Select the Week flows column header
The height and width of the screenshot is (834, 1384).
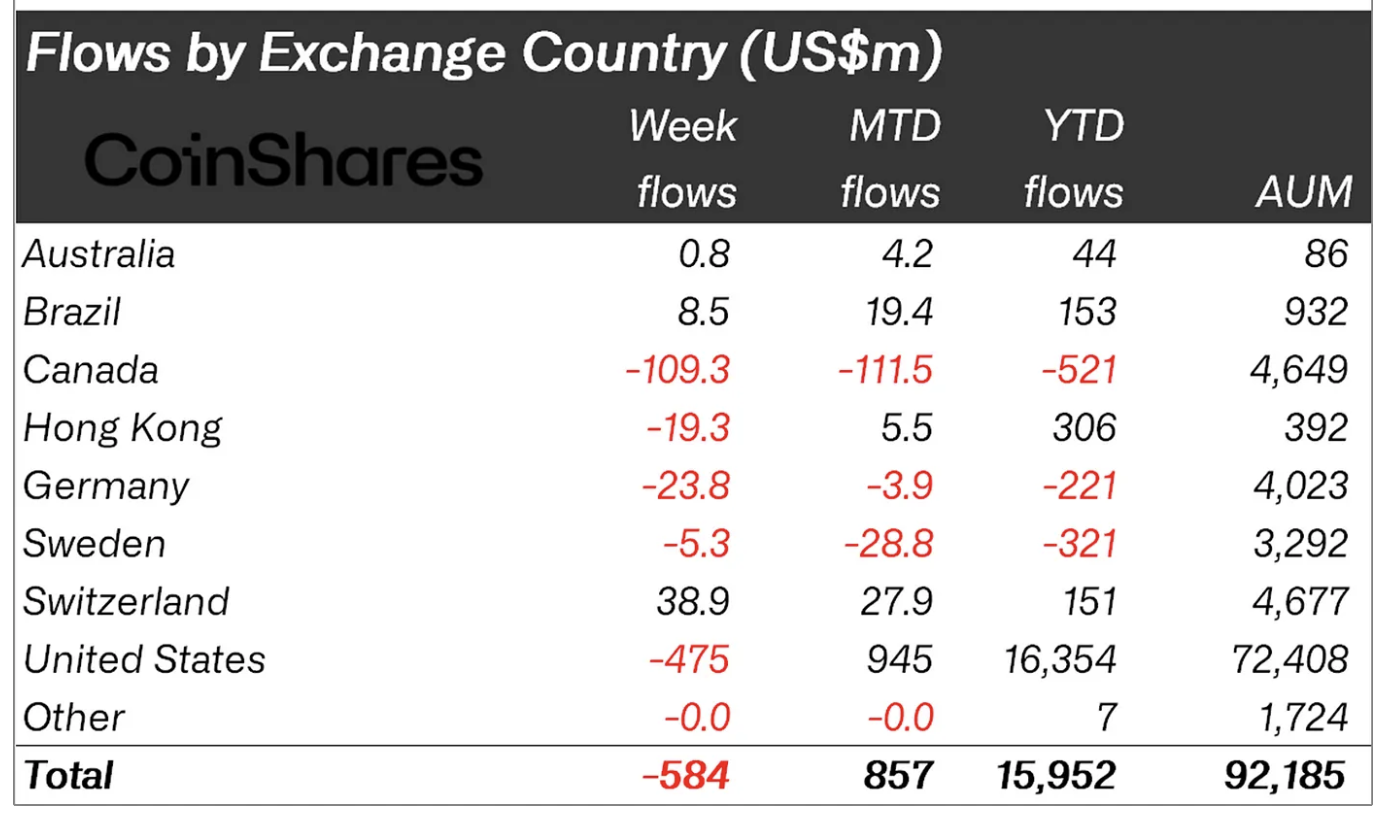(686, 159)
